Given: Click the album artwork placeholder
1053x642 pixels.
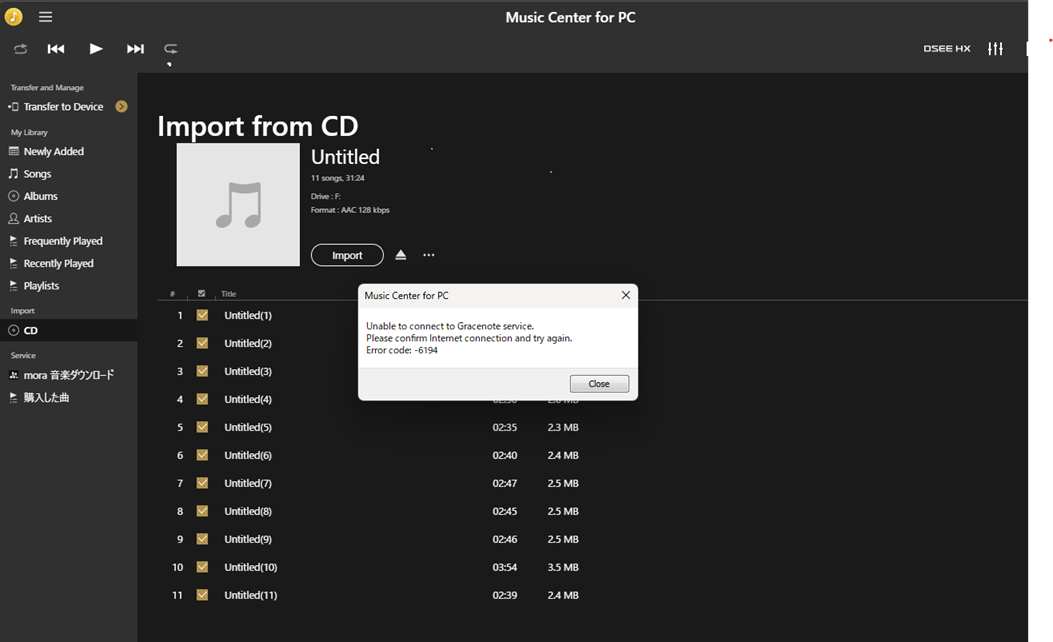Looking at the screenshot, I should [238, 205].
